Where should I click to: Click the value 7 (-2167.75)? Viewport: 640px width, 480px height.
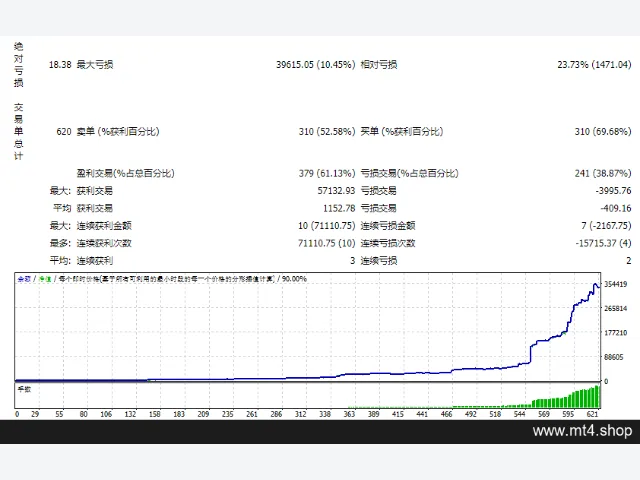tap(606, 226)
